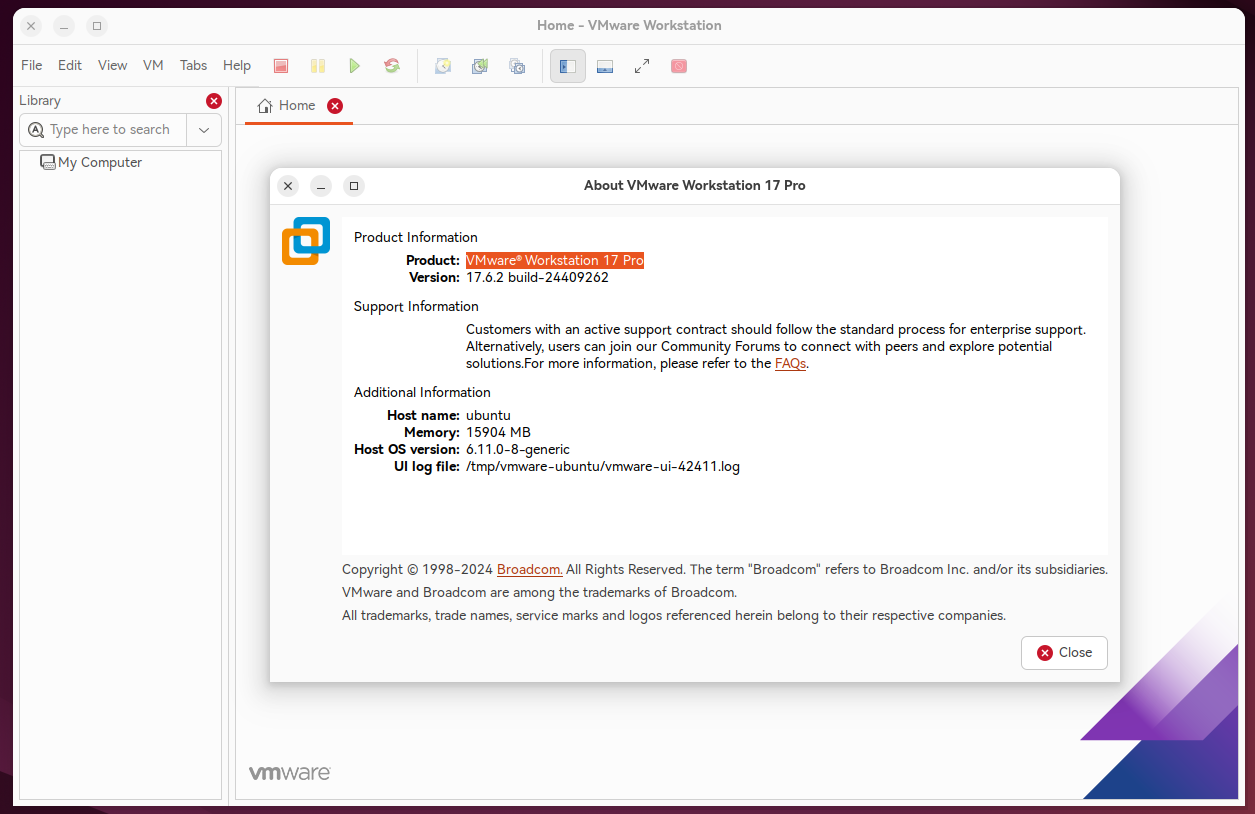Close the Home tab using its red X
Viewport: 1255px width, 814px height.
click(335, 106)
